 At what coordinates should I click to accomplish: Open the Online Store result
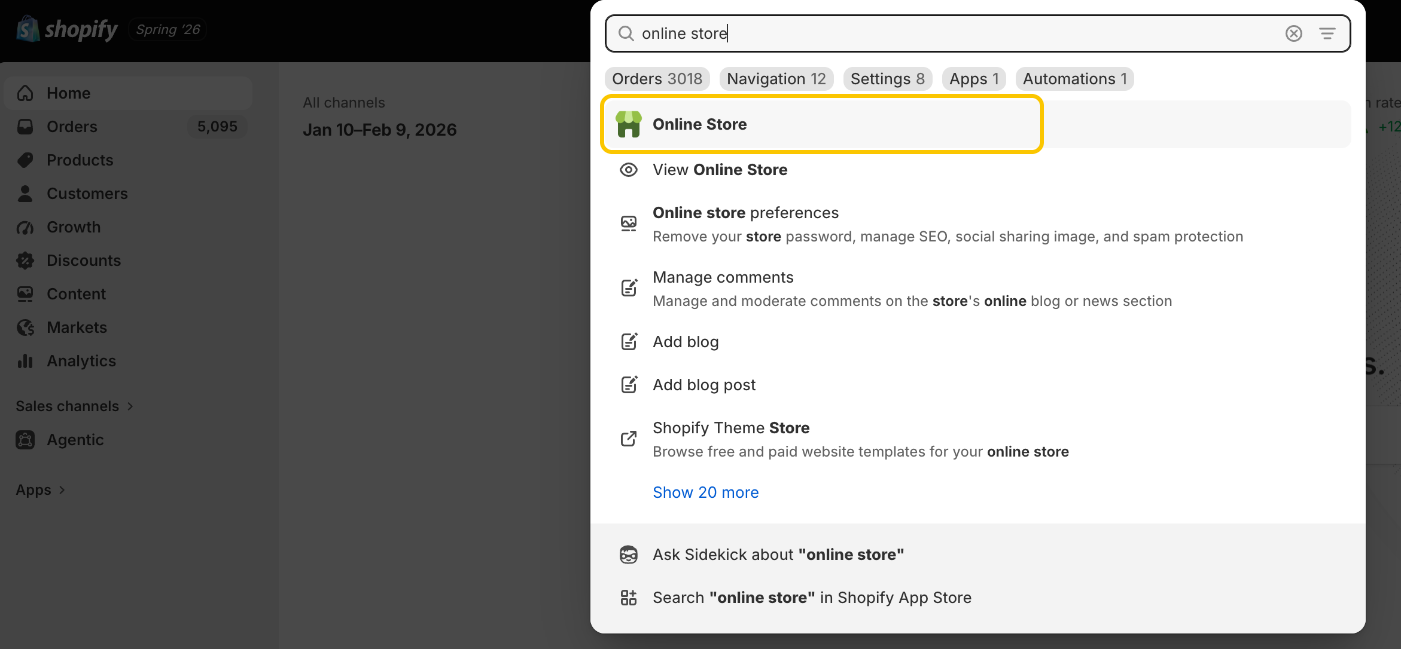pos(978,124)
